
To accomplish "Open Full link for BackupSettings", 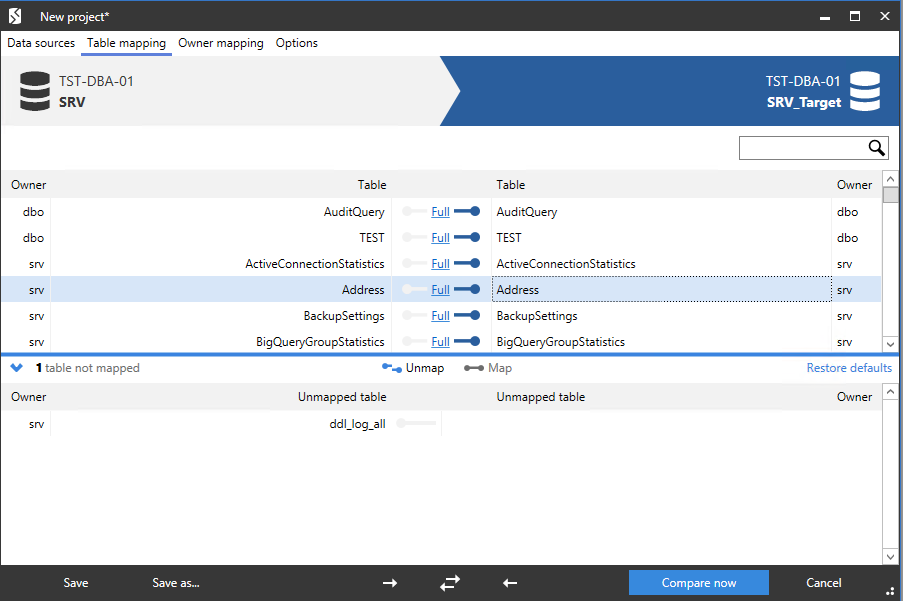I will pyautogui.click(x=441, y=315).
